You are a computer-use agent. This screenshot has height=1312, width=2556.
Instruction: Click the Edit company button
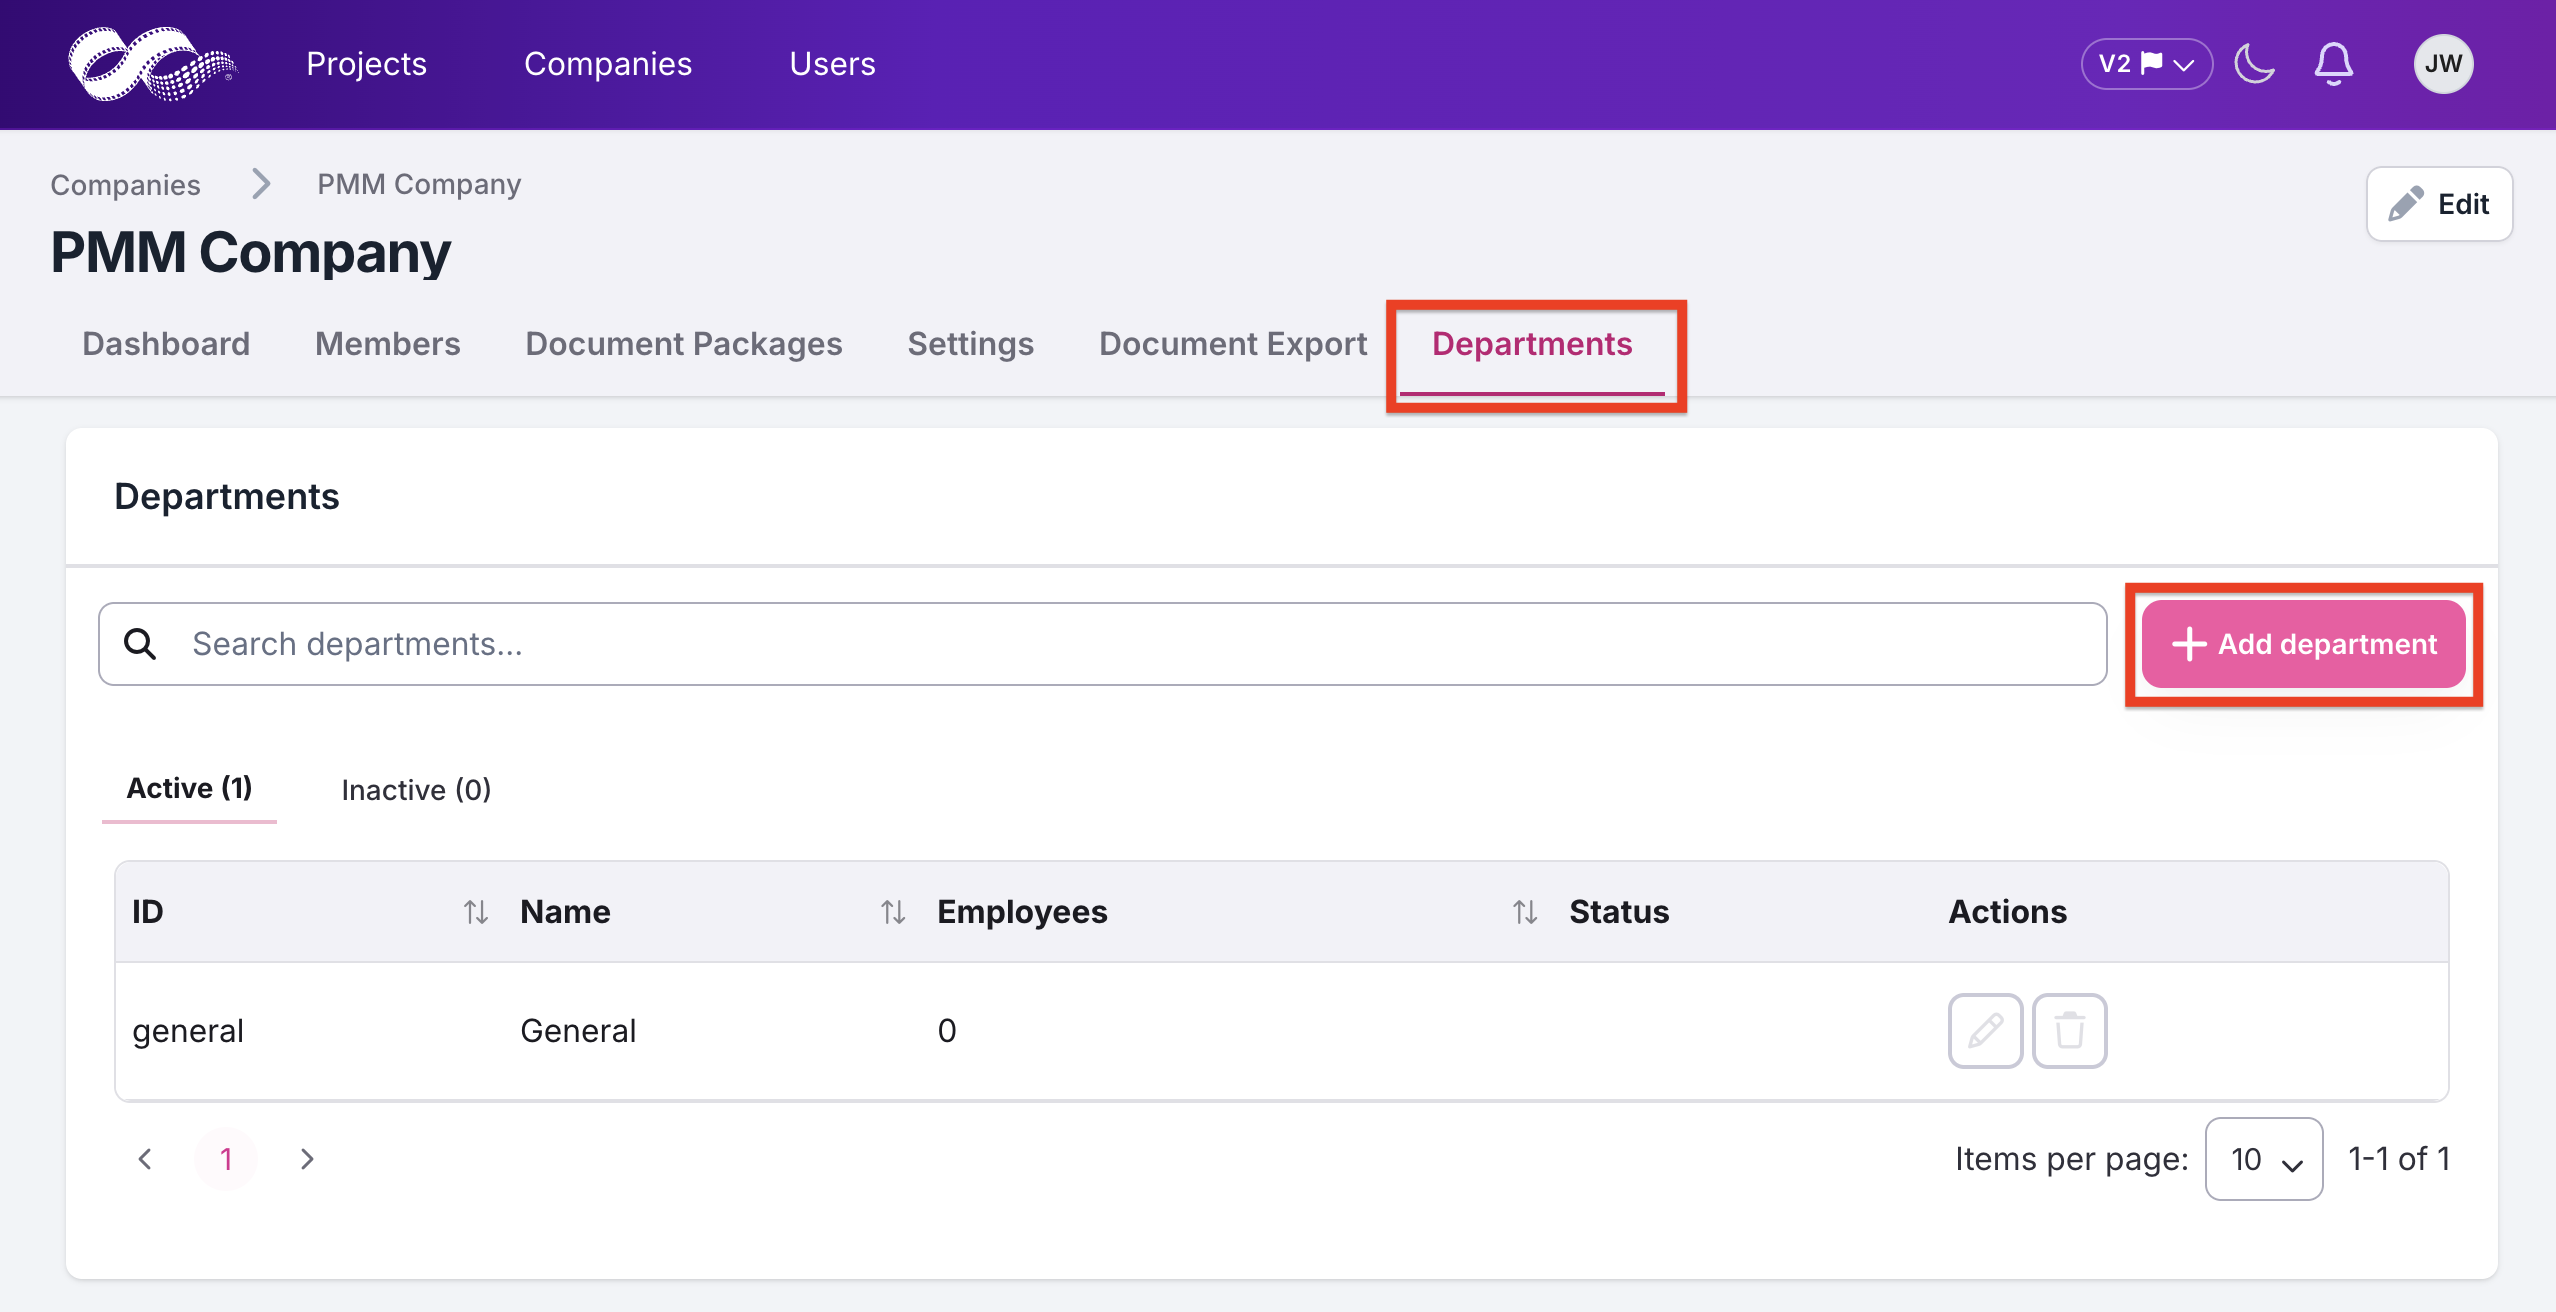pyautogui.click(x=2439, y=204)
